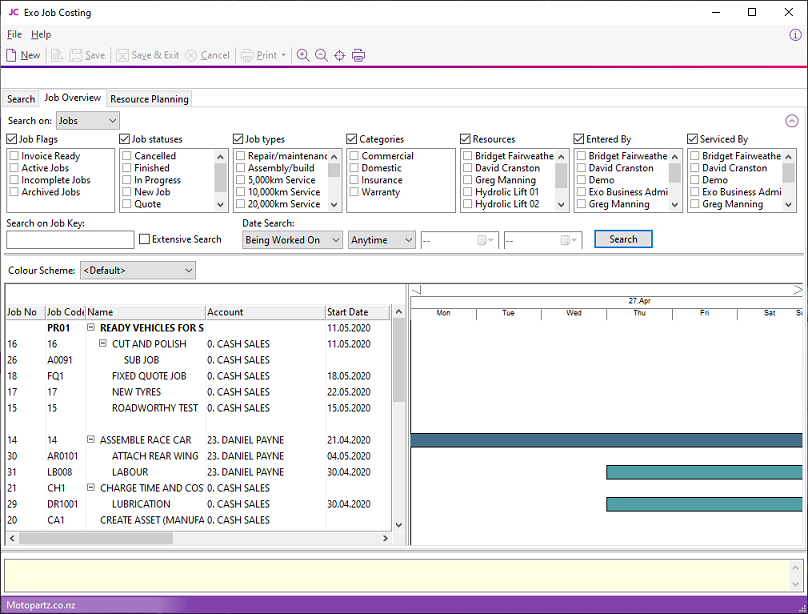Open the File menu
The width and height of the screenshot is (808, 614).
(14, 35)
